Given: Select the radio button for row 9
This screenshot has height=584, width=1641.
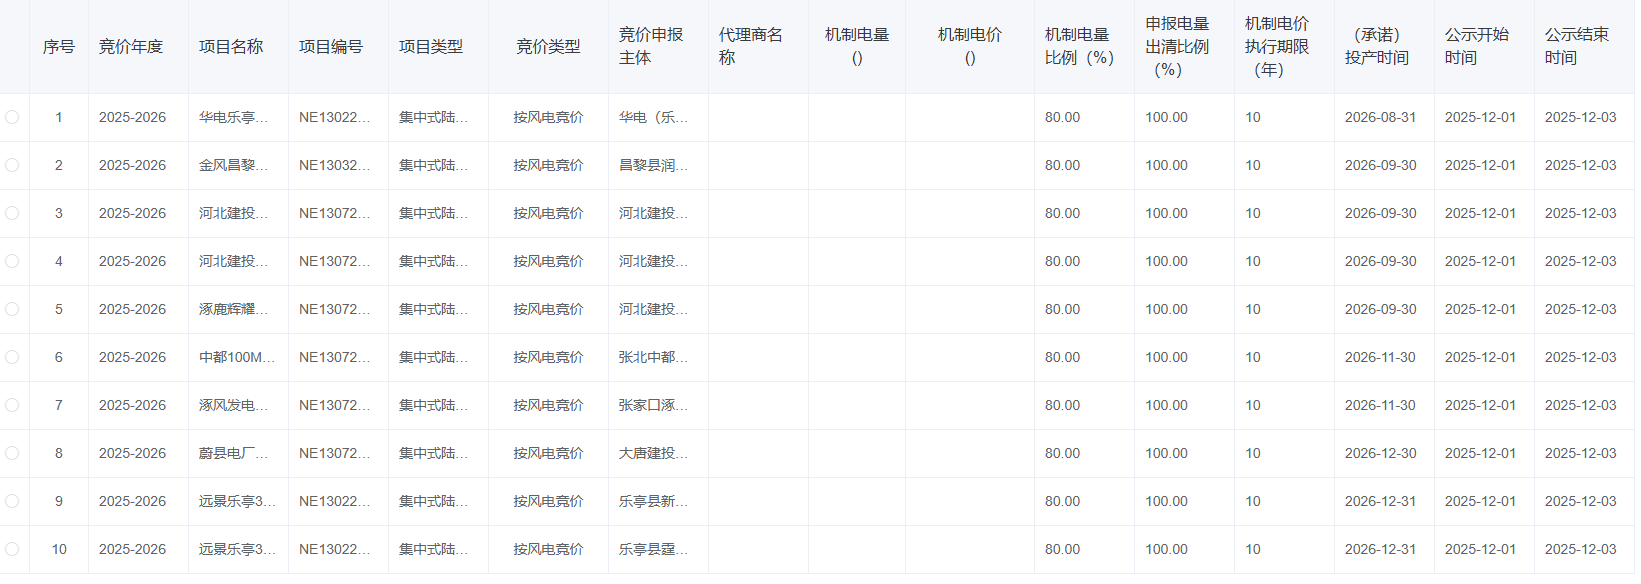Looking at the screenshot, I should coord(12,501).
